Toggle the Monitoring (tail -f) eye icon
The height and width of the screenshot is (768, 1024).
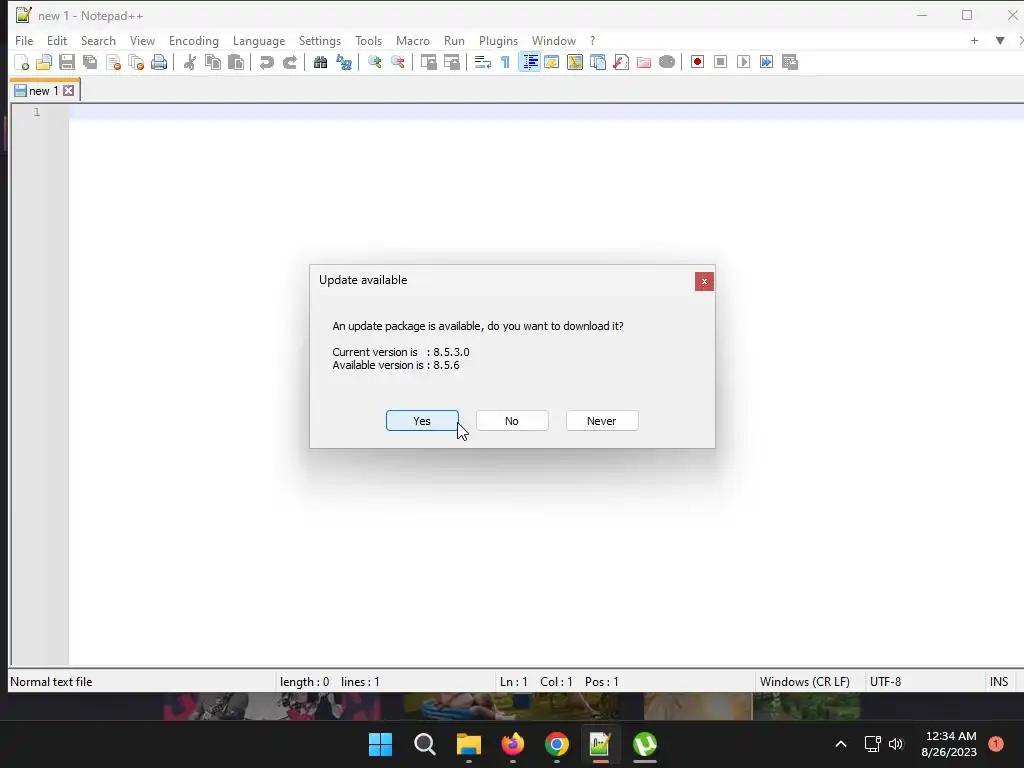click(667, 62)
